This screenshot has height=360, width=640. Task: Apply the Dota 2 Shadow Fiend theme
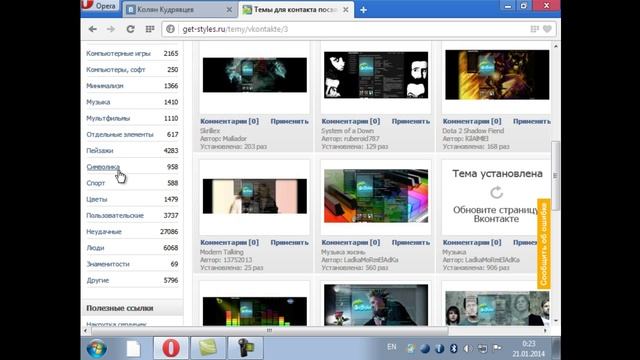pos(532,121)
